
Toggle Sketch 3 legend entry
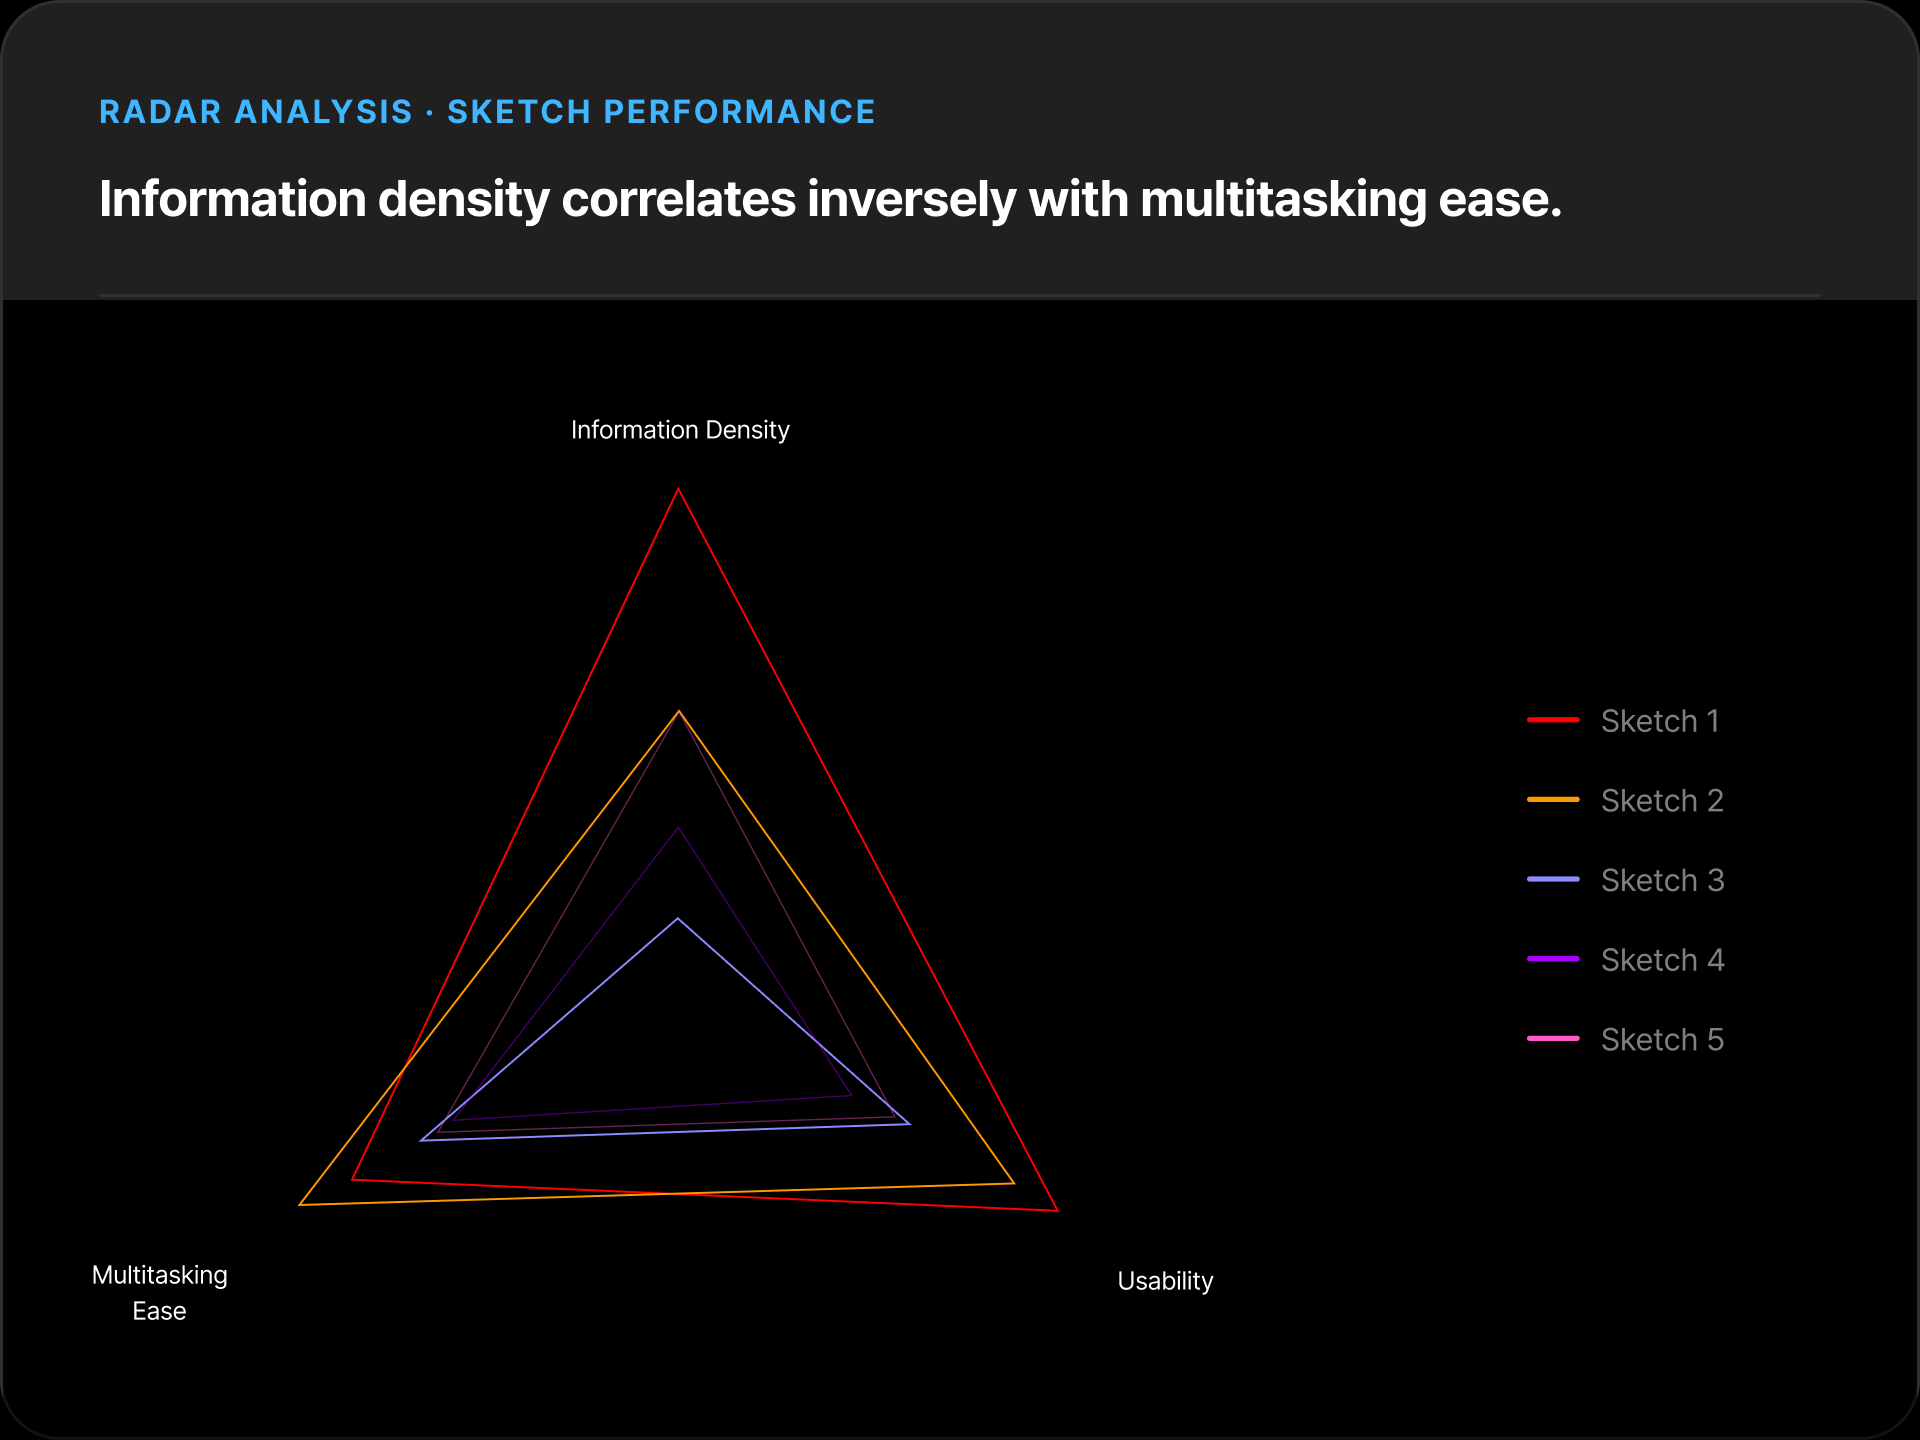[x=1626, y=880]
